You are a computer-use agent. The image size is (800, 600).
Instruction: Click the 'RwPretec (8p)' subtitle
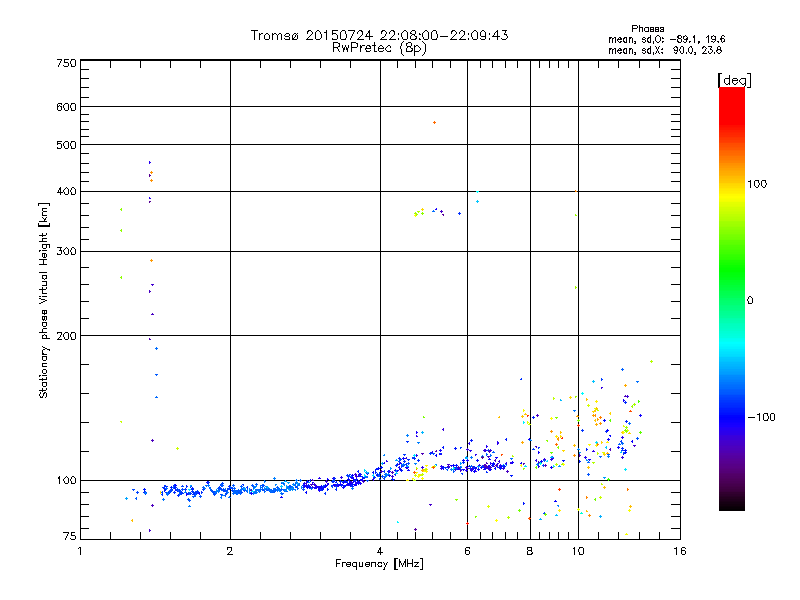[x=379, y=48]
